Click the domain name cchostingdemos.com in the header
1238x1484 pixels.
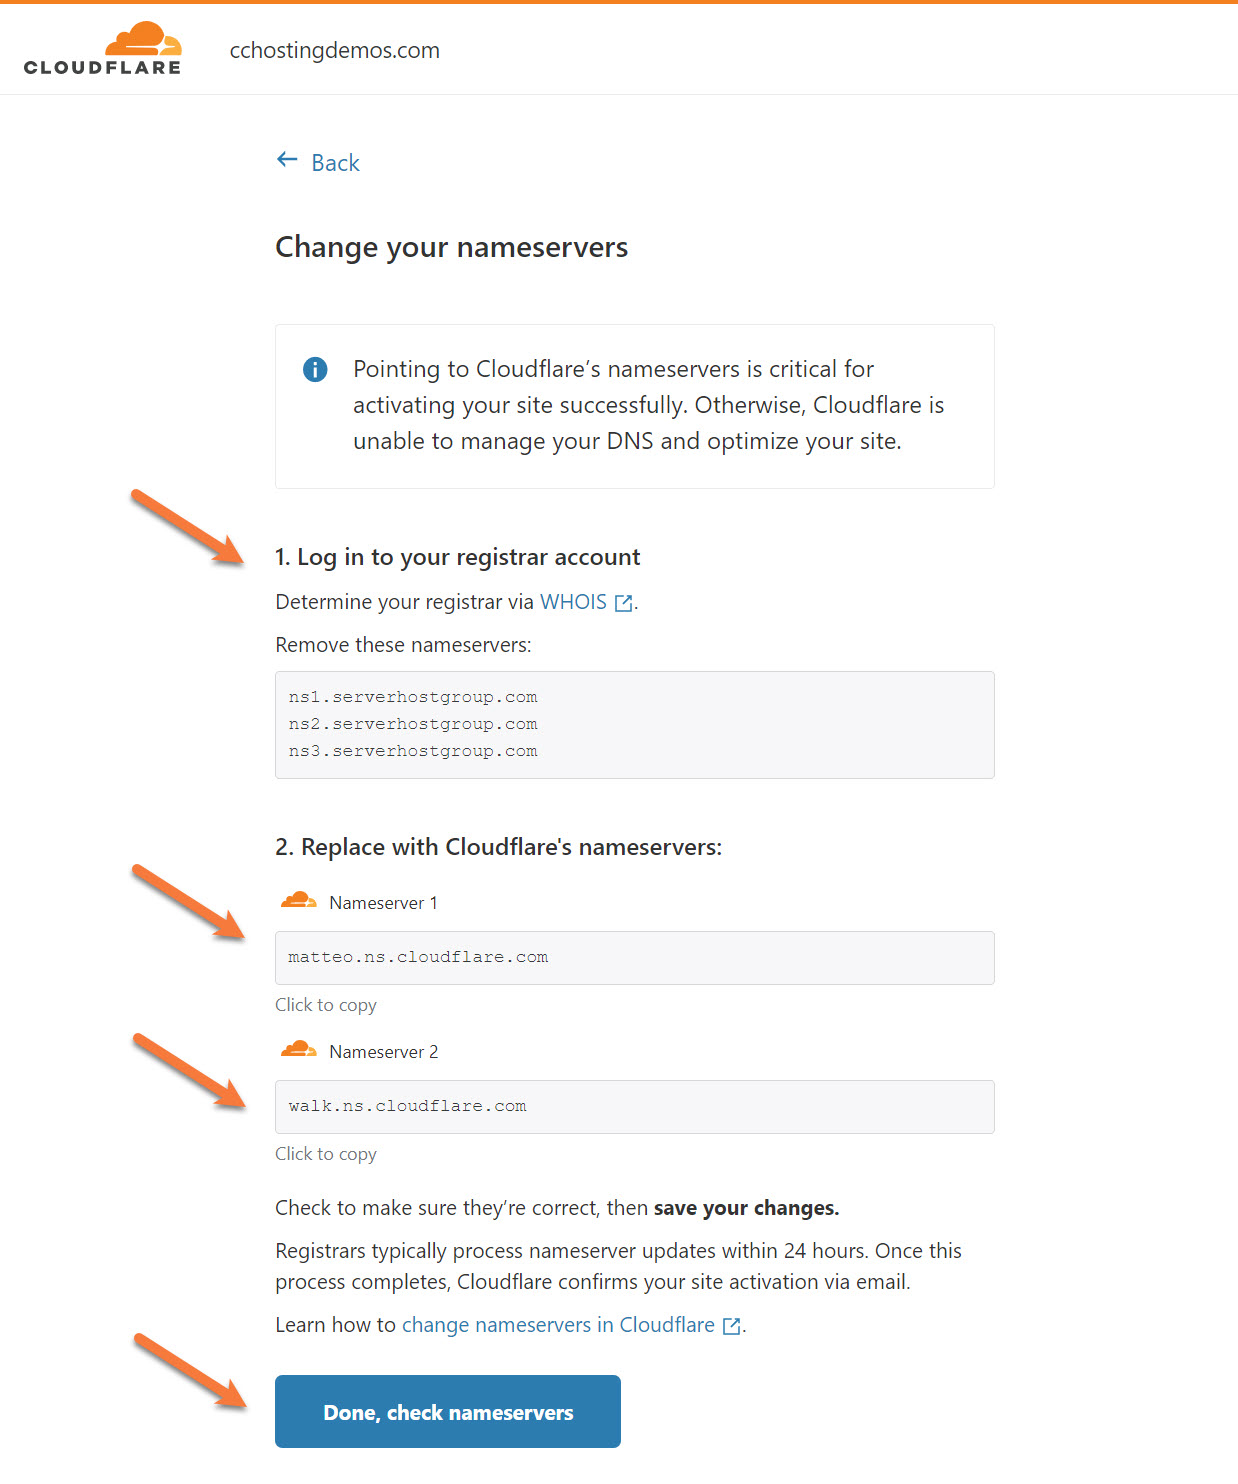click(x=335, y=49)
